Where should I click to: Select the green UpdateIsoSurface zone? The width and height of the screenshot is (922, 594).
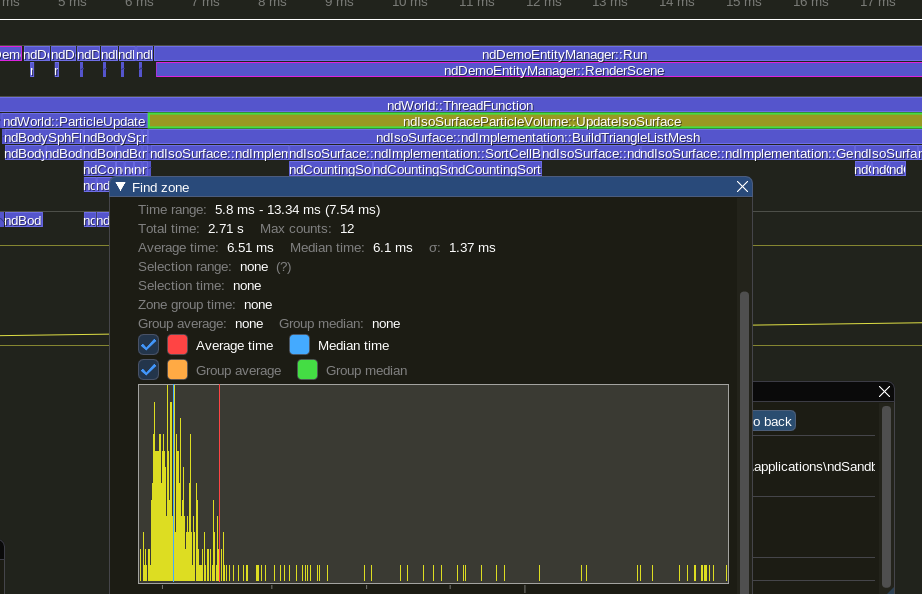pos(541,121)
